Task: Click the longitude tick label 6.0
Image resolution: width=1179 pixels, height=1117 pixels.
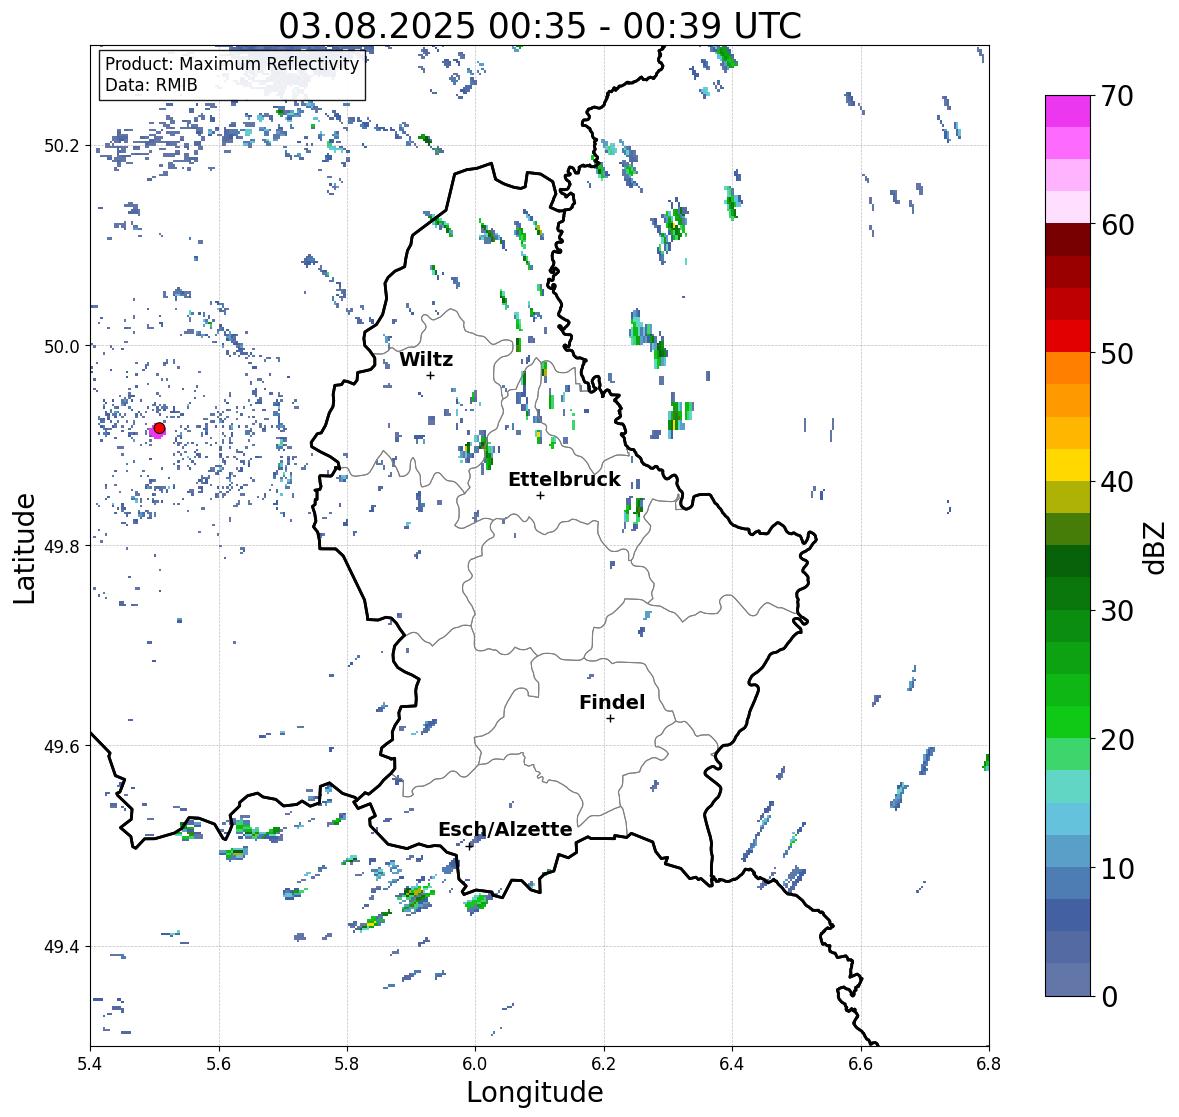Action: (475, 1064)
